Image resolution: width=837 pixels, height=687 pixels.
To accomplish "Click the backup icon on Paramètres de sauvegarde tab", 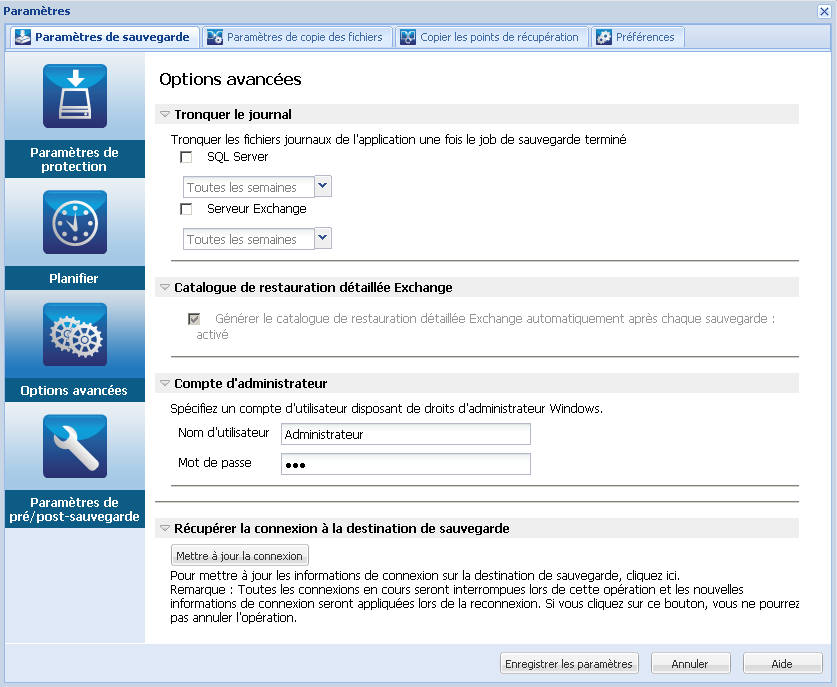I will 22,36.
